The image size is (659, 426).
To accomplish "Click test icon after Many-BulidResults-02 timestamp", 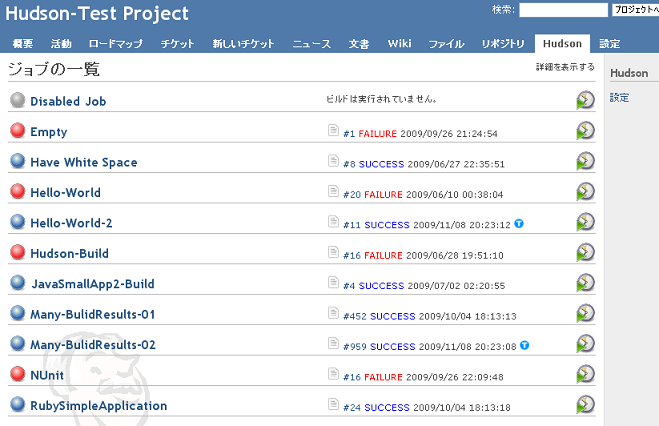I will pyautogui.click(x=525, y=345).
